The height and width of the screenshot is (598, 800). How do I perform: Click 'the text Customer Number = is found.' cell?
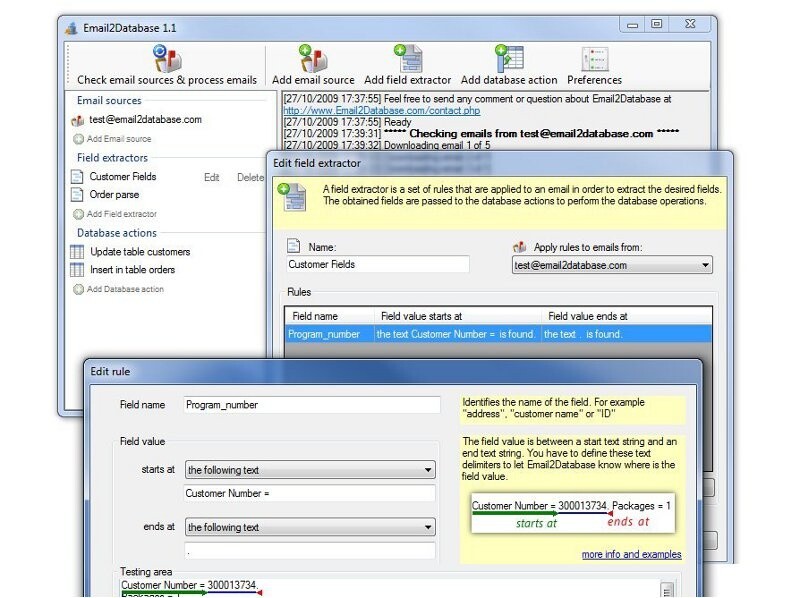tap(456, 334)
